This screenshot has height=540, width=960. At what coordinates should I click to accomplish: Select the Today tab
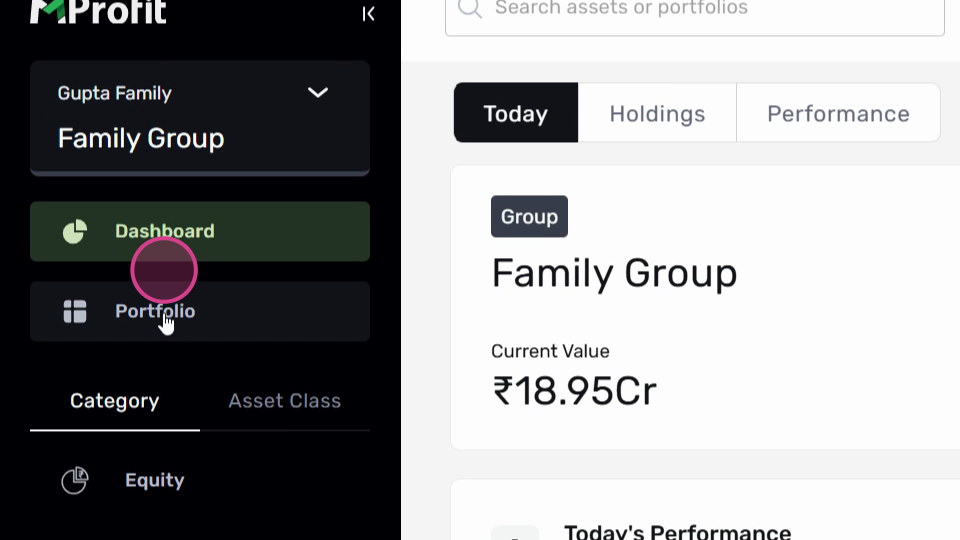[516, 113]
